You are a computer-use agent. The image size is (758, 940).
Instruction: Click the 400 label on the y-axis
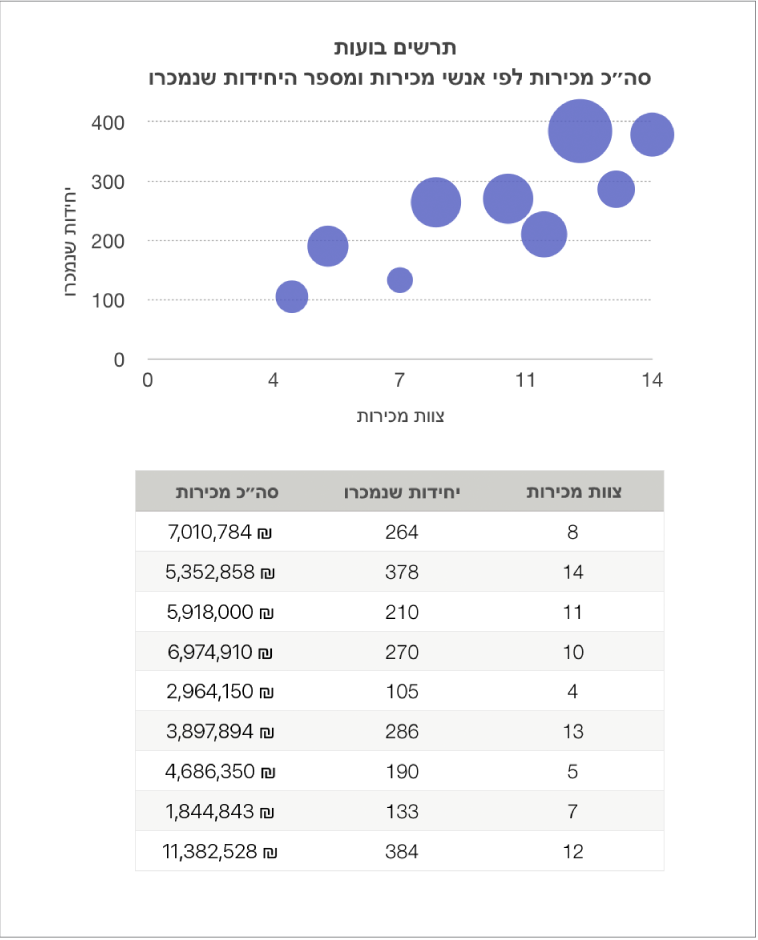point(110,123)
